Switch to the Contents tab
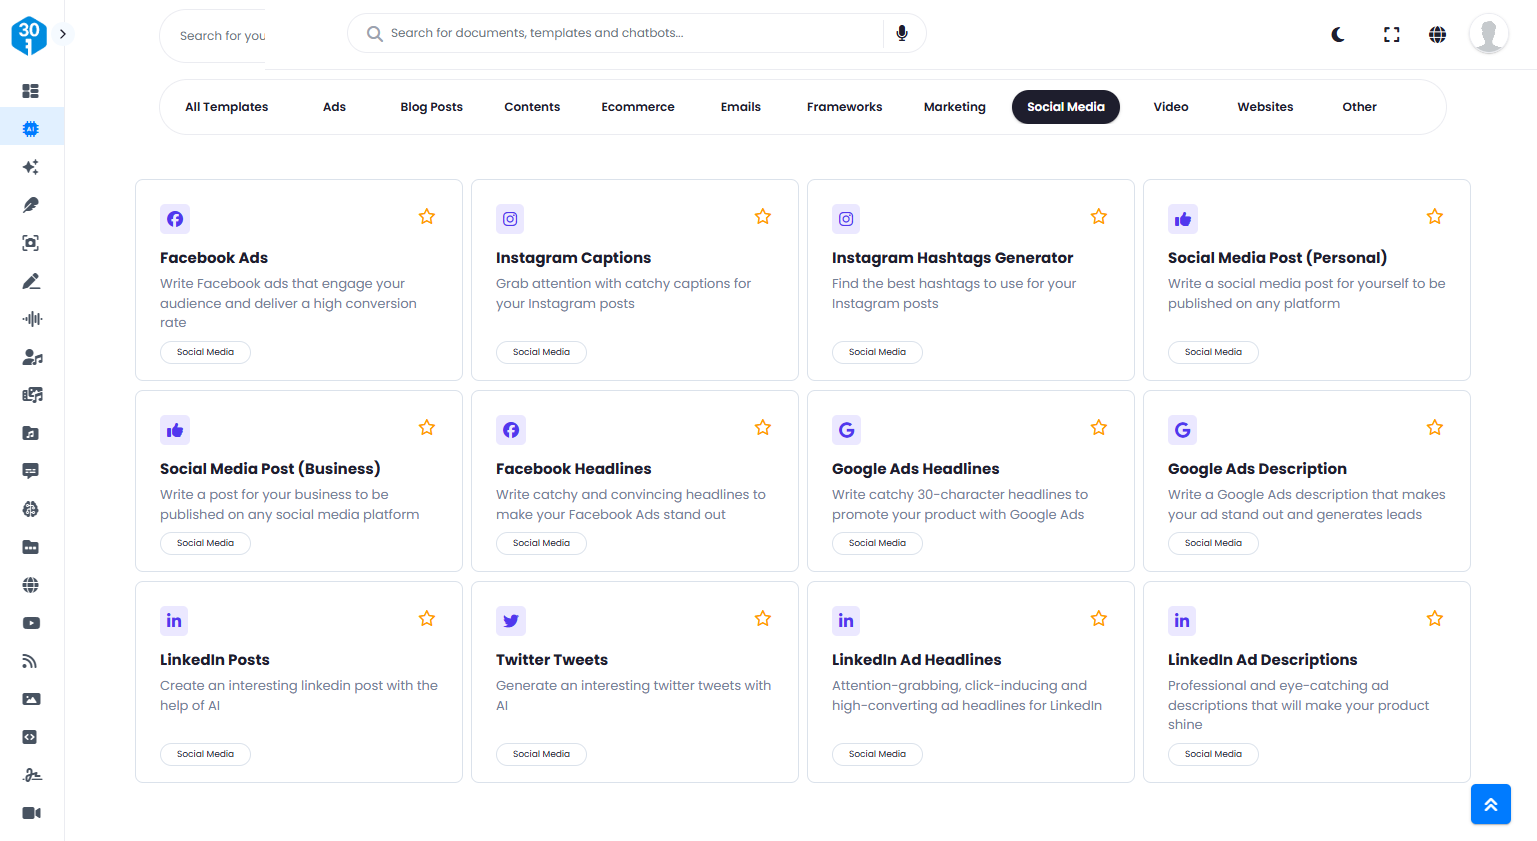Image resolution: width=1537 pixels, height=841 pixels. pos(532,107)
